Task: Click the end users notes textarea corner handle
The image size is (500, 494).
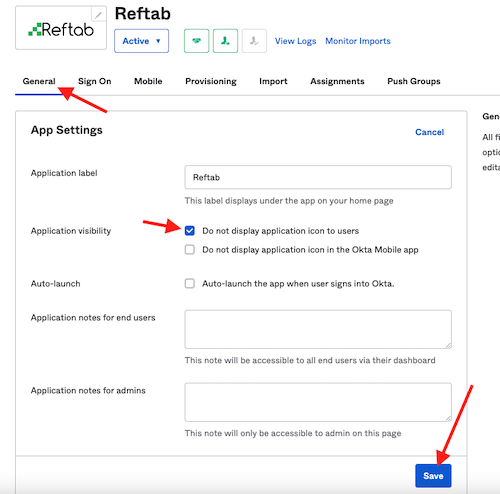Action: [x=448, y=346]
